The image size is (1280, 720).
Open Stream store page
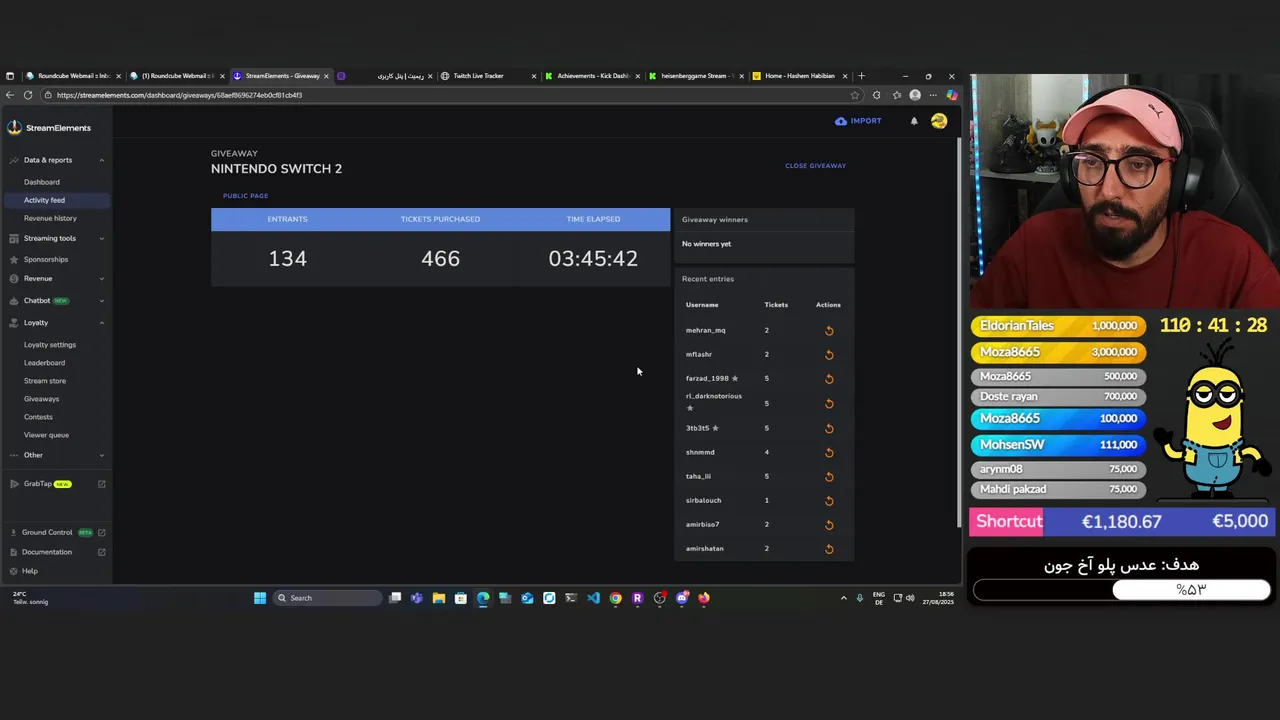pos(45,381)
